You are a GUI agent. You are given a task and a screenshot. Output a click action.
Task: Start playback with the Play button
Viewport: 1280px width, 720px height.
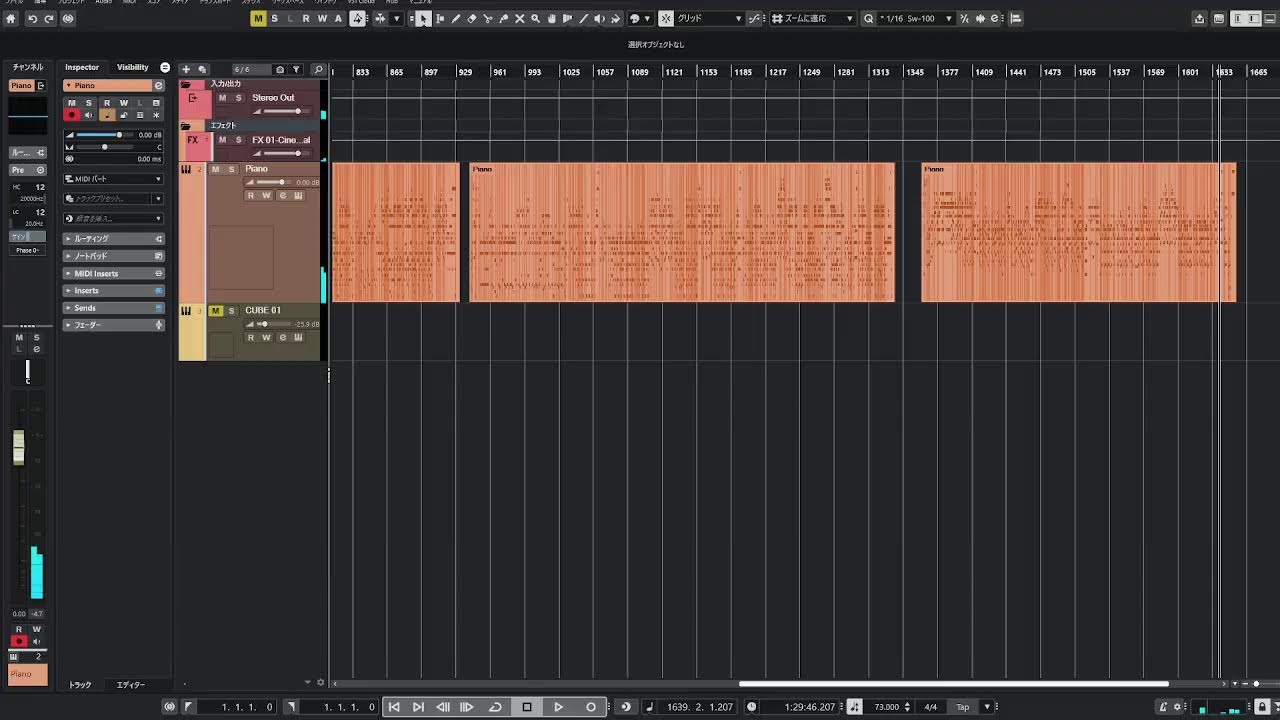click(559, 707)
